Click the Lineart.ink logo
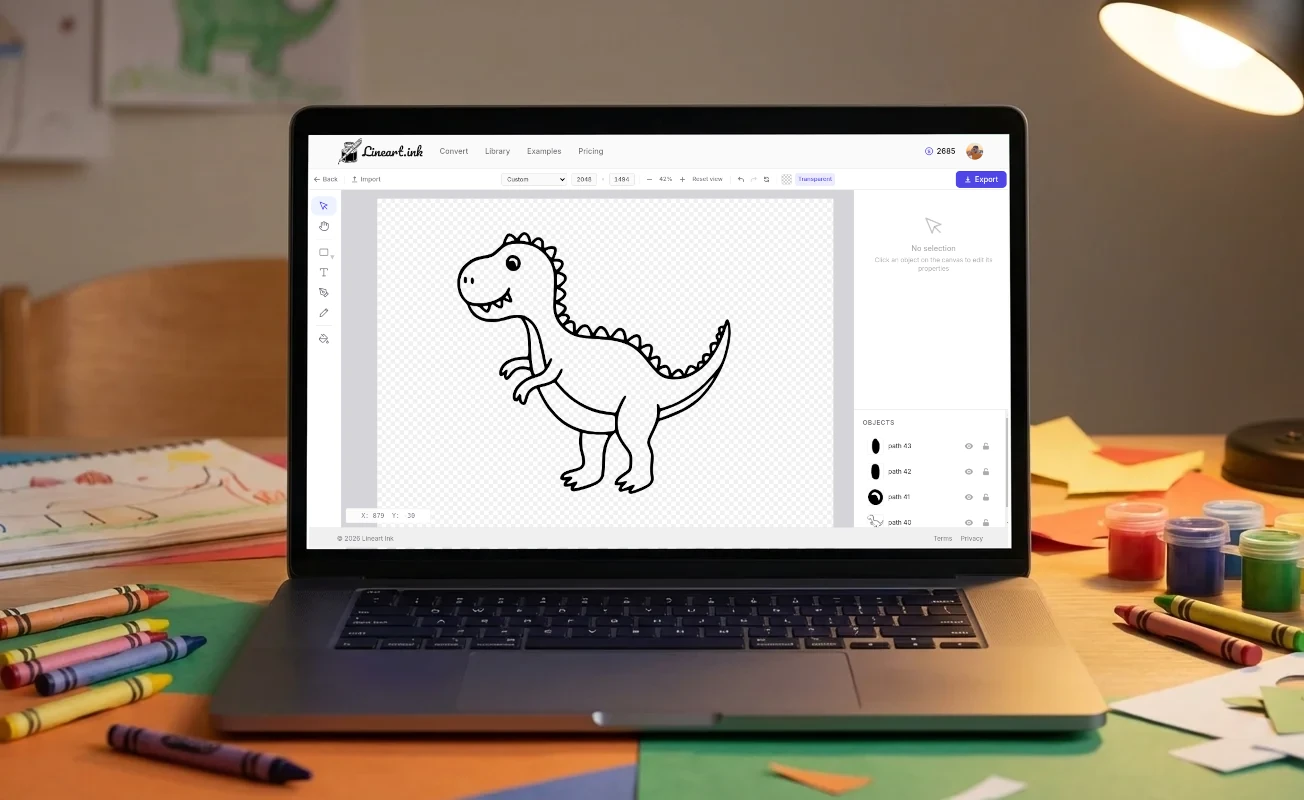The image size is (1304, 800). click(381, 151)
